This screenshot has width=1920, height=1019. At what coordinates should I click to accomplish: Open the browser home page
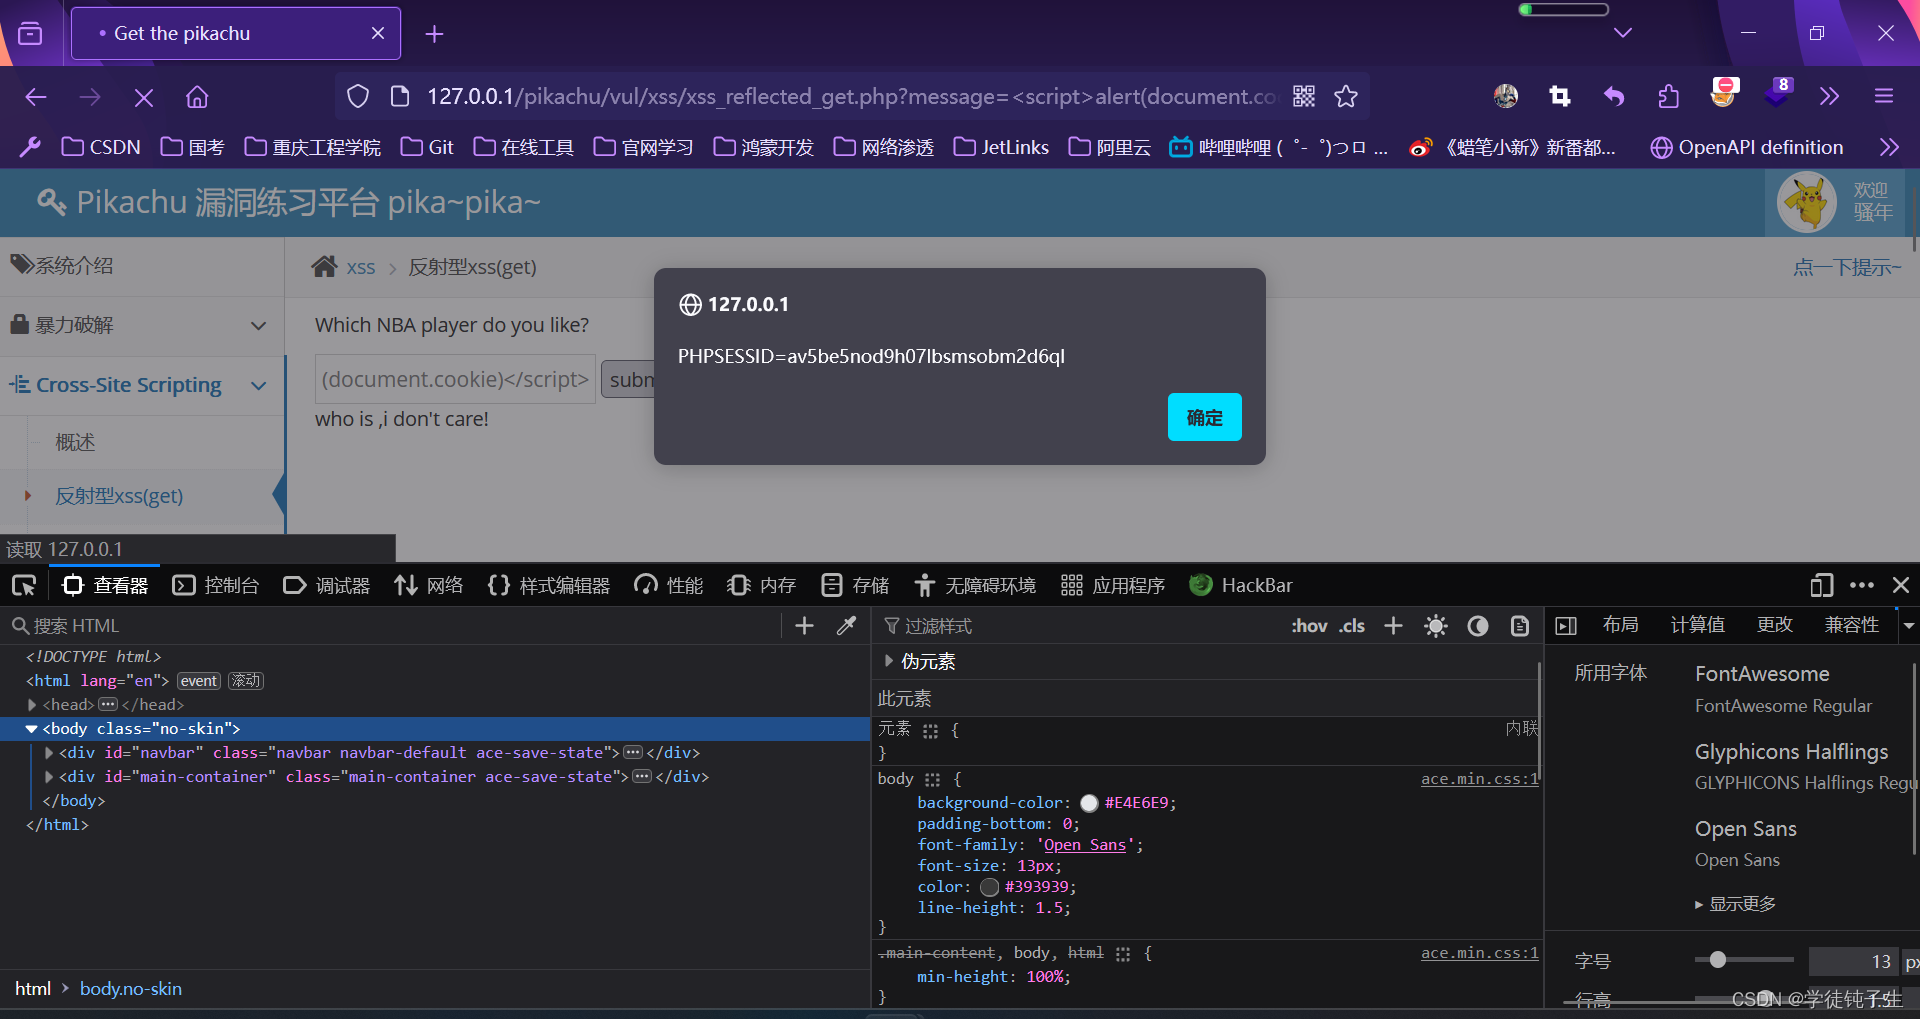point(197,97)
